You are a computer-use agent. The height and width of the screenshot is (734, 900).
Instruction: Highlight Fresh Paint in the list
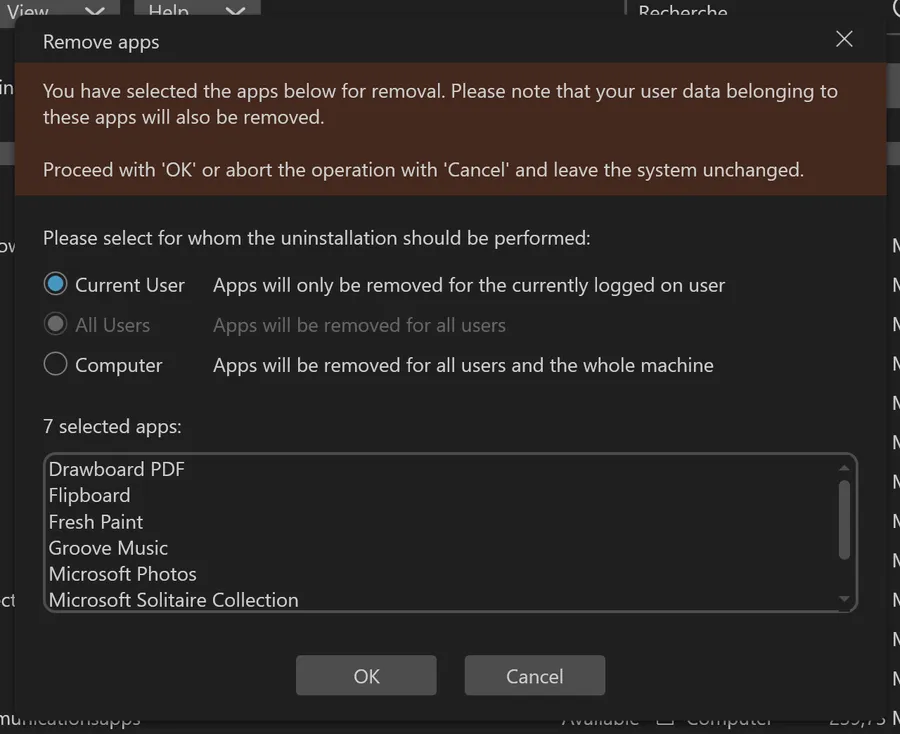(x=96, y=521)
